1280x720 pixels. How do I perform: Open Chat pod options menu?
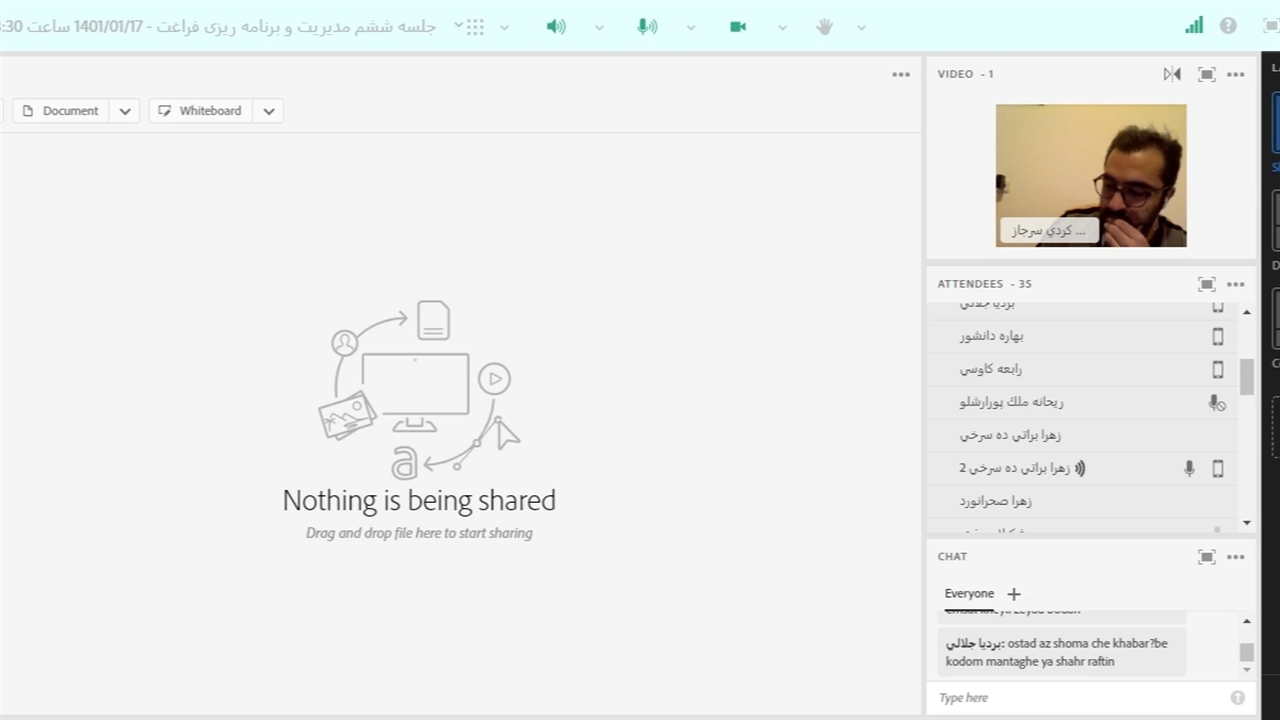point(1236,557)
